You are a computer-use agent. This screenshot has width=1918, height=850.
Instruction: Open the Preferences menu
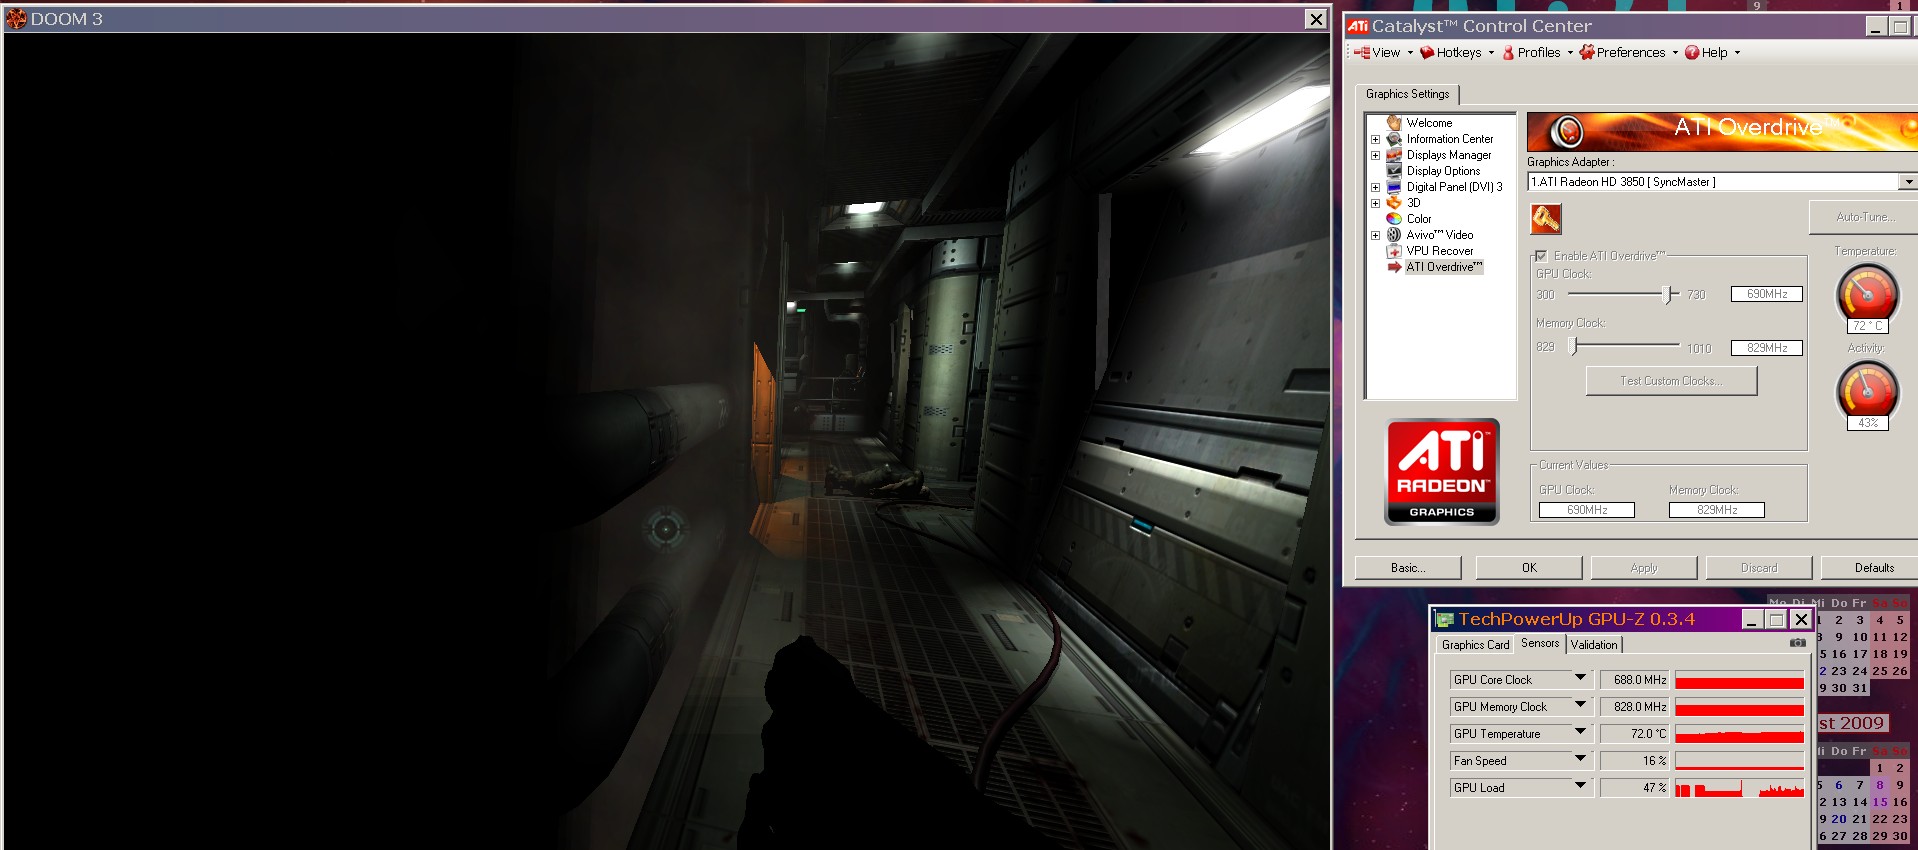(x=1629, y=53)
